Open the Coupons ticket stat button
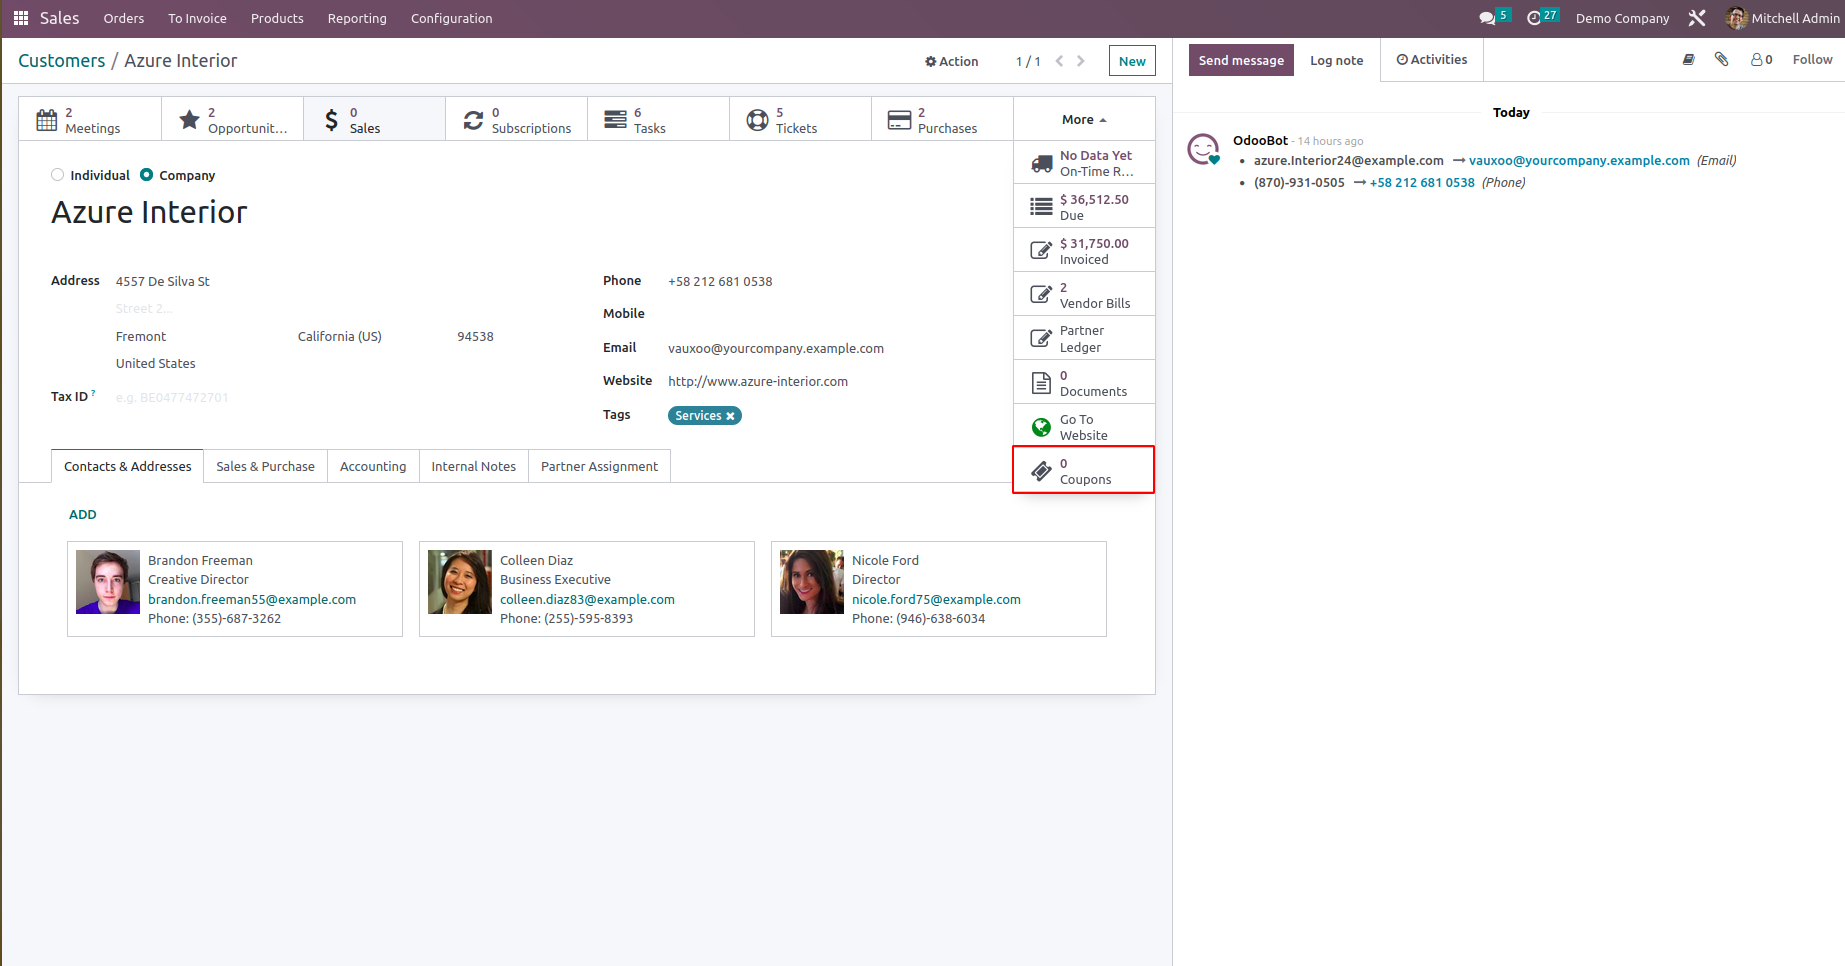This screenshot has height=966, width=1845. (x=1084, y=471)
